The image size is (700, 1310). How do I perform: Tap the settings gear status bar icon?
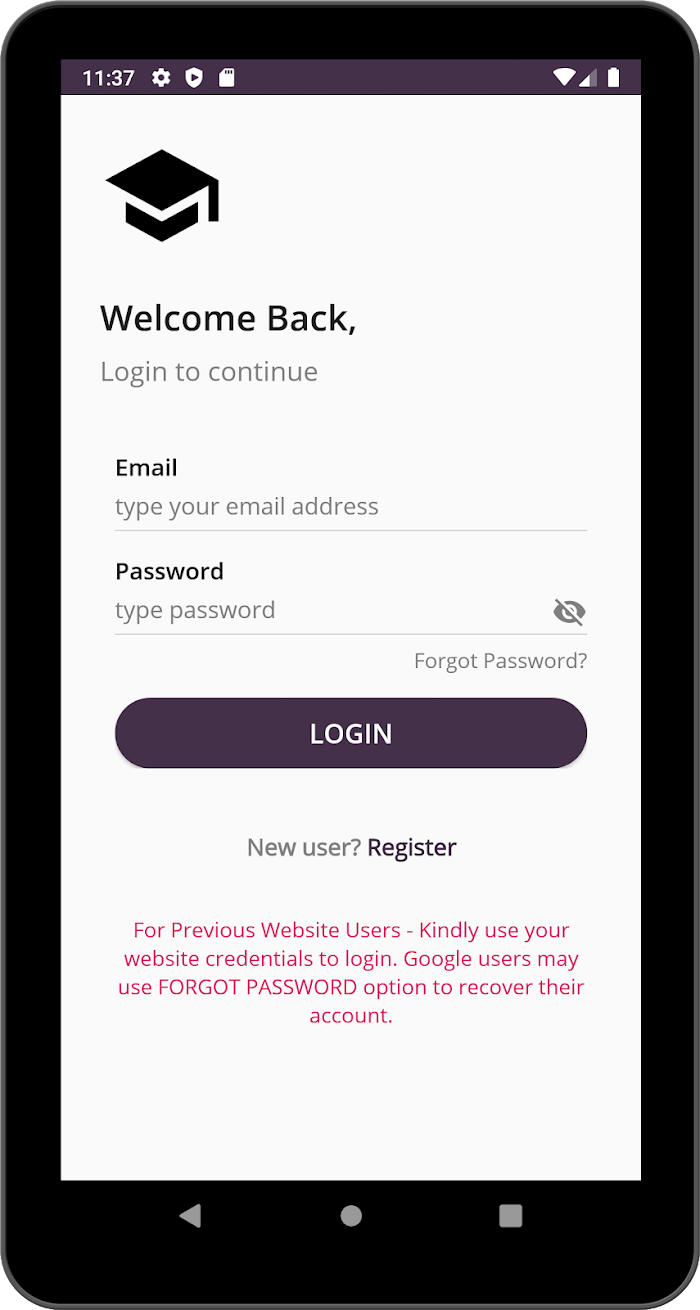[x=161, y=78]
